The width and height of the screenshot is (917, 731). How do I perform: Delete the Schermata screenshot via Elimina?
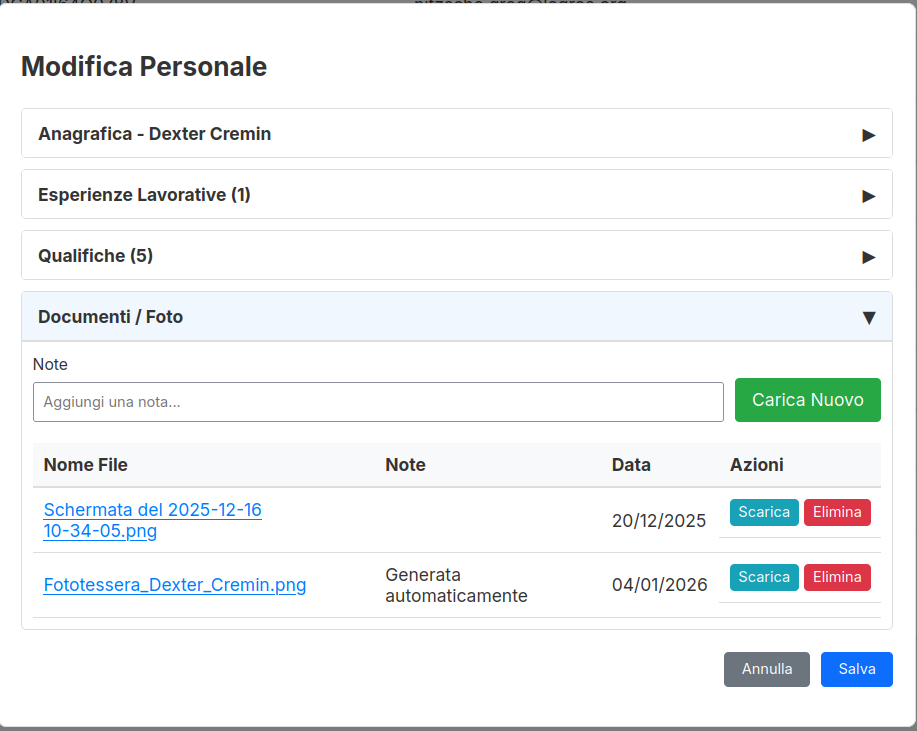[837, 512]
